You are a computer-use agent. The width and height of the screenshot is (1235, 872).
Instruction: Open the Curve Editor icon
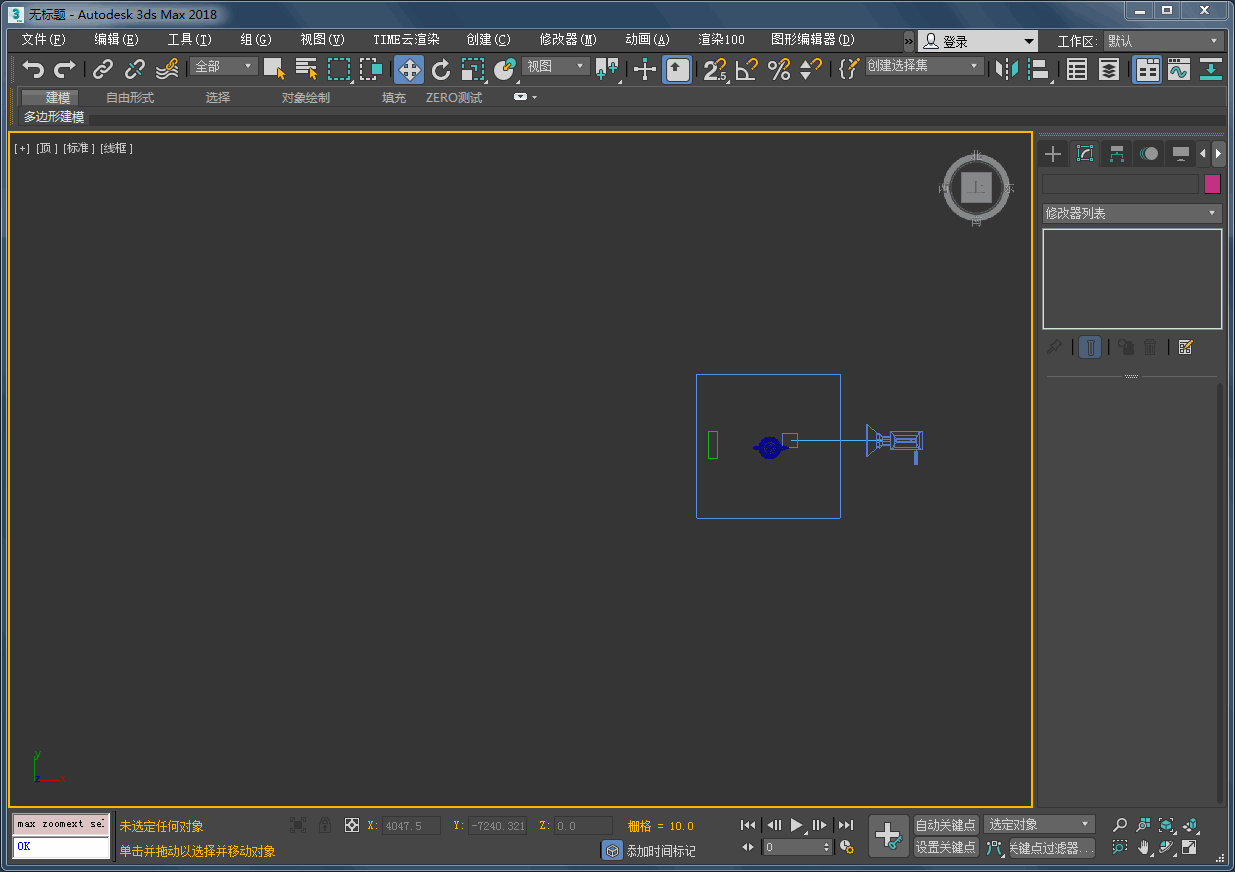click(x=1179, y=69)
